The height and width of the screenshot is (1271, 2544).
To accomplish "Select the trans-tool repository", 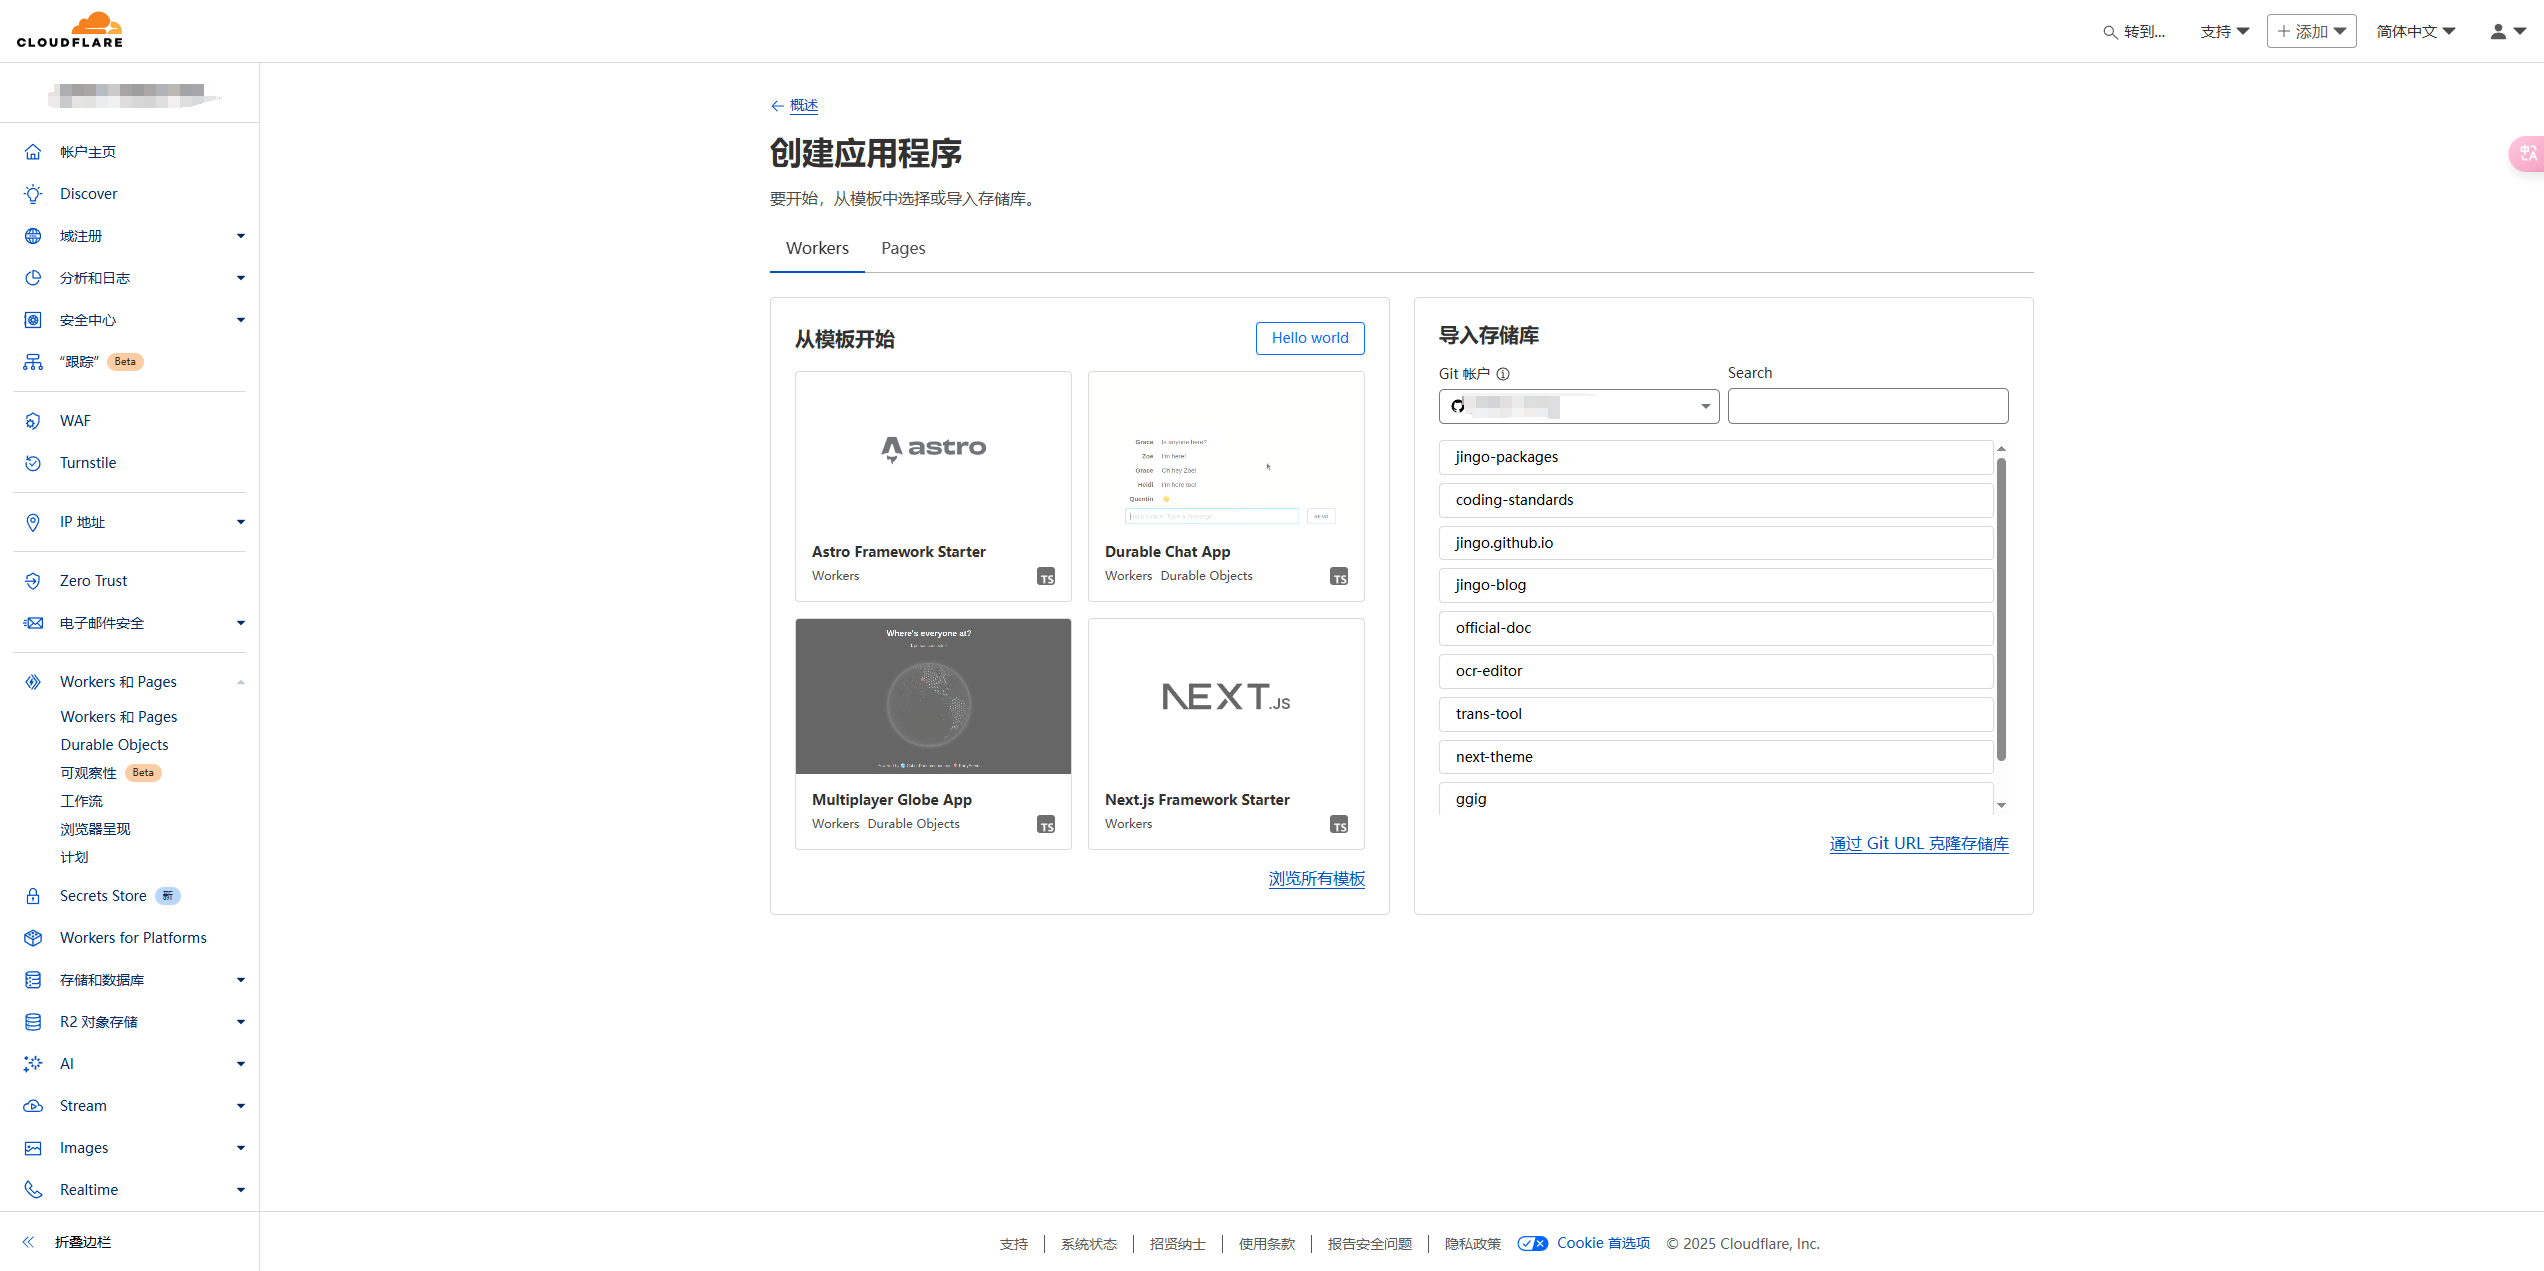I will (1716, 714).
